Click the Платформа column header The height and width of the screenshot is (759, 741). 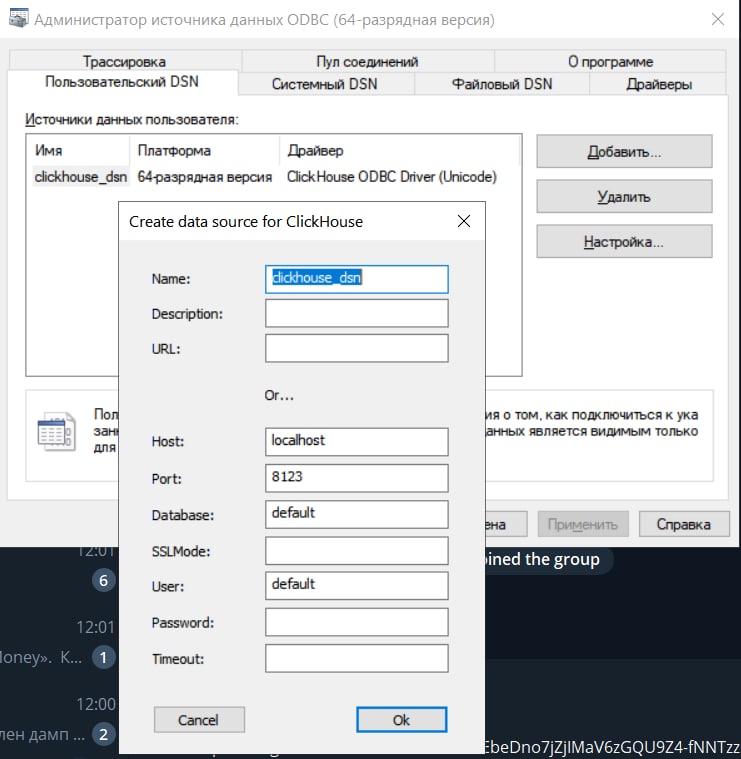(204, 151)
